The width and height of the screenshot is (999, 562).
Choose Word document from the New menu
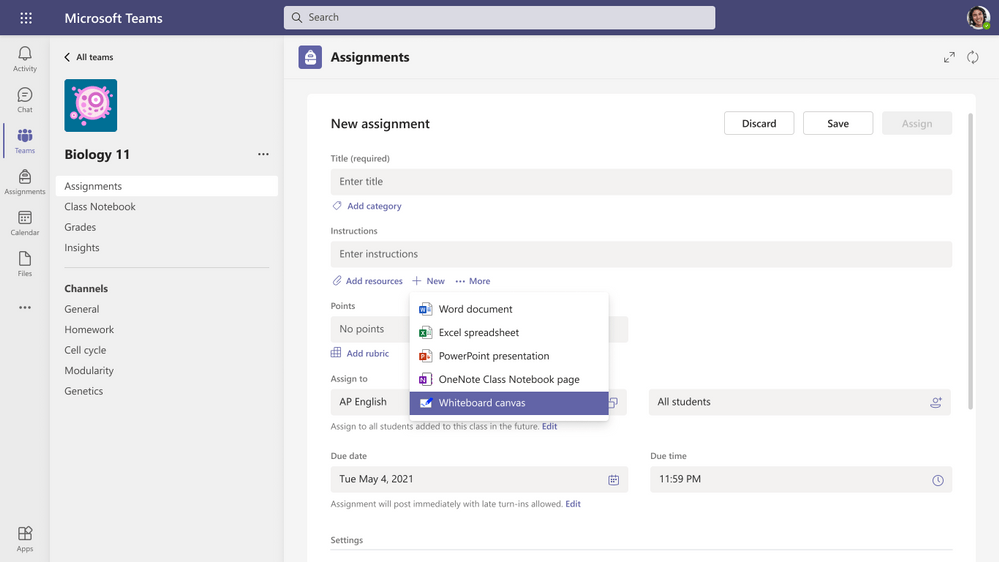(x=475, y=309)
